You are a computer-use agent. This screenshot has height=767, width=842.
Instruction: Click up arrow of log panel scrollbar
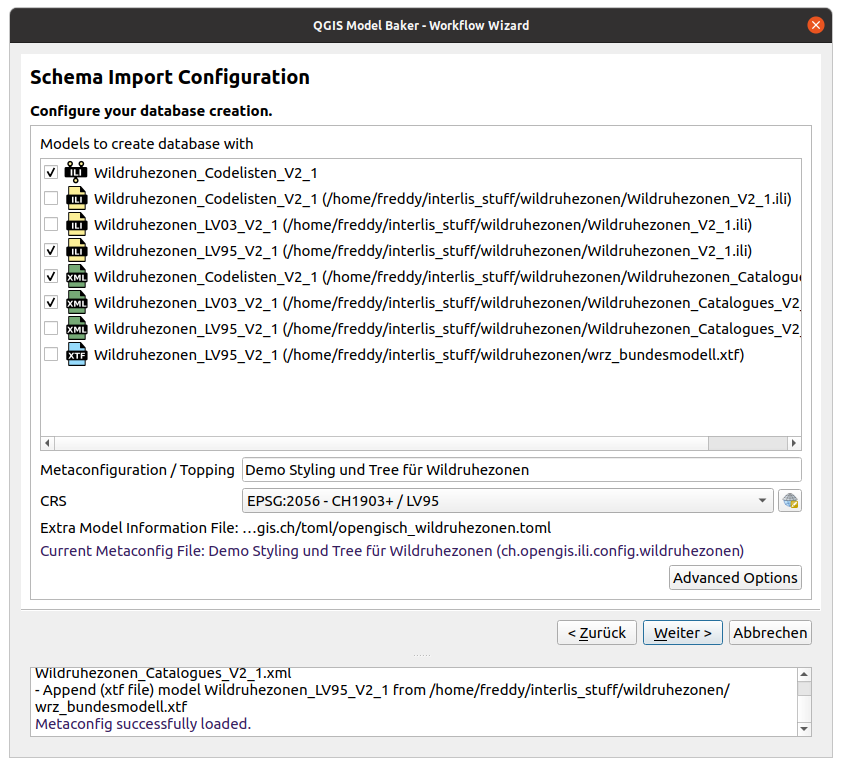[804, 674]
